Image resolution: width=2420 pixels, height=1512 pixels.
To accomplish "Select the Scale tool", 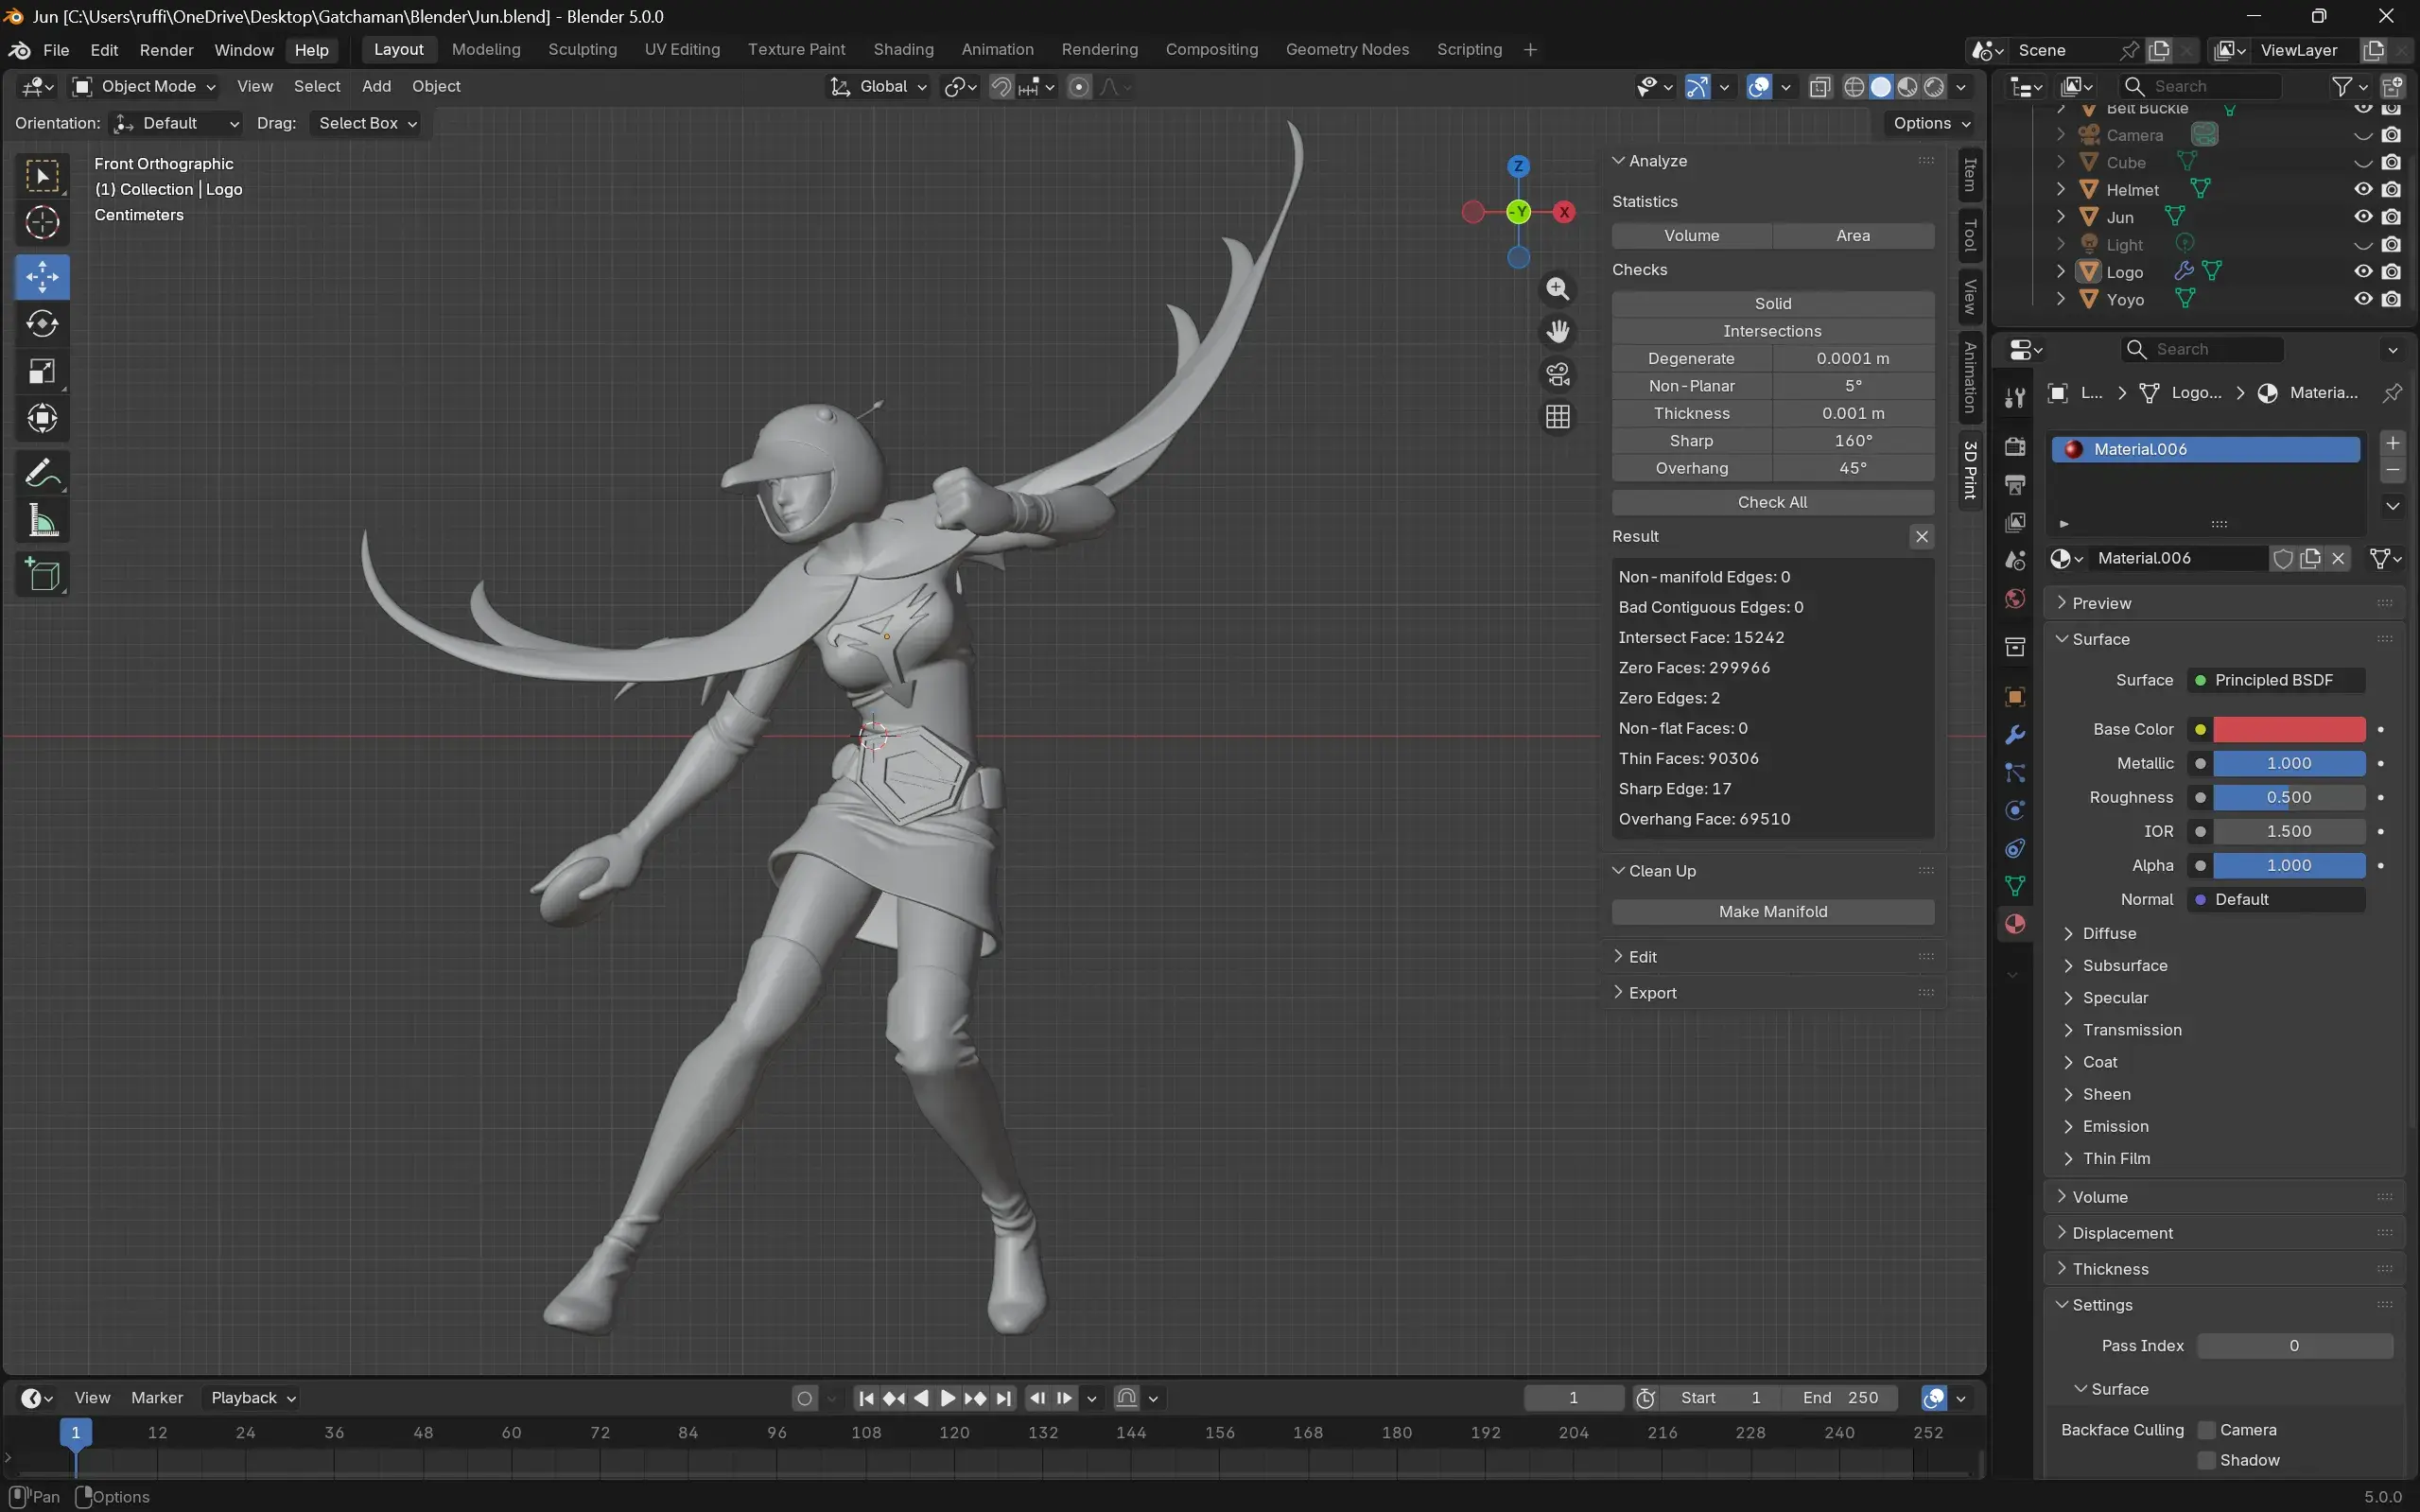I will click(x=42, y=371).
